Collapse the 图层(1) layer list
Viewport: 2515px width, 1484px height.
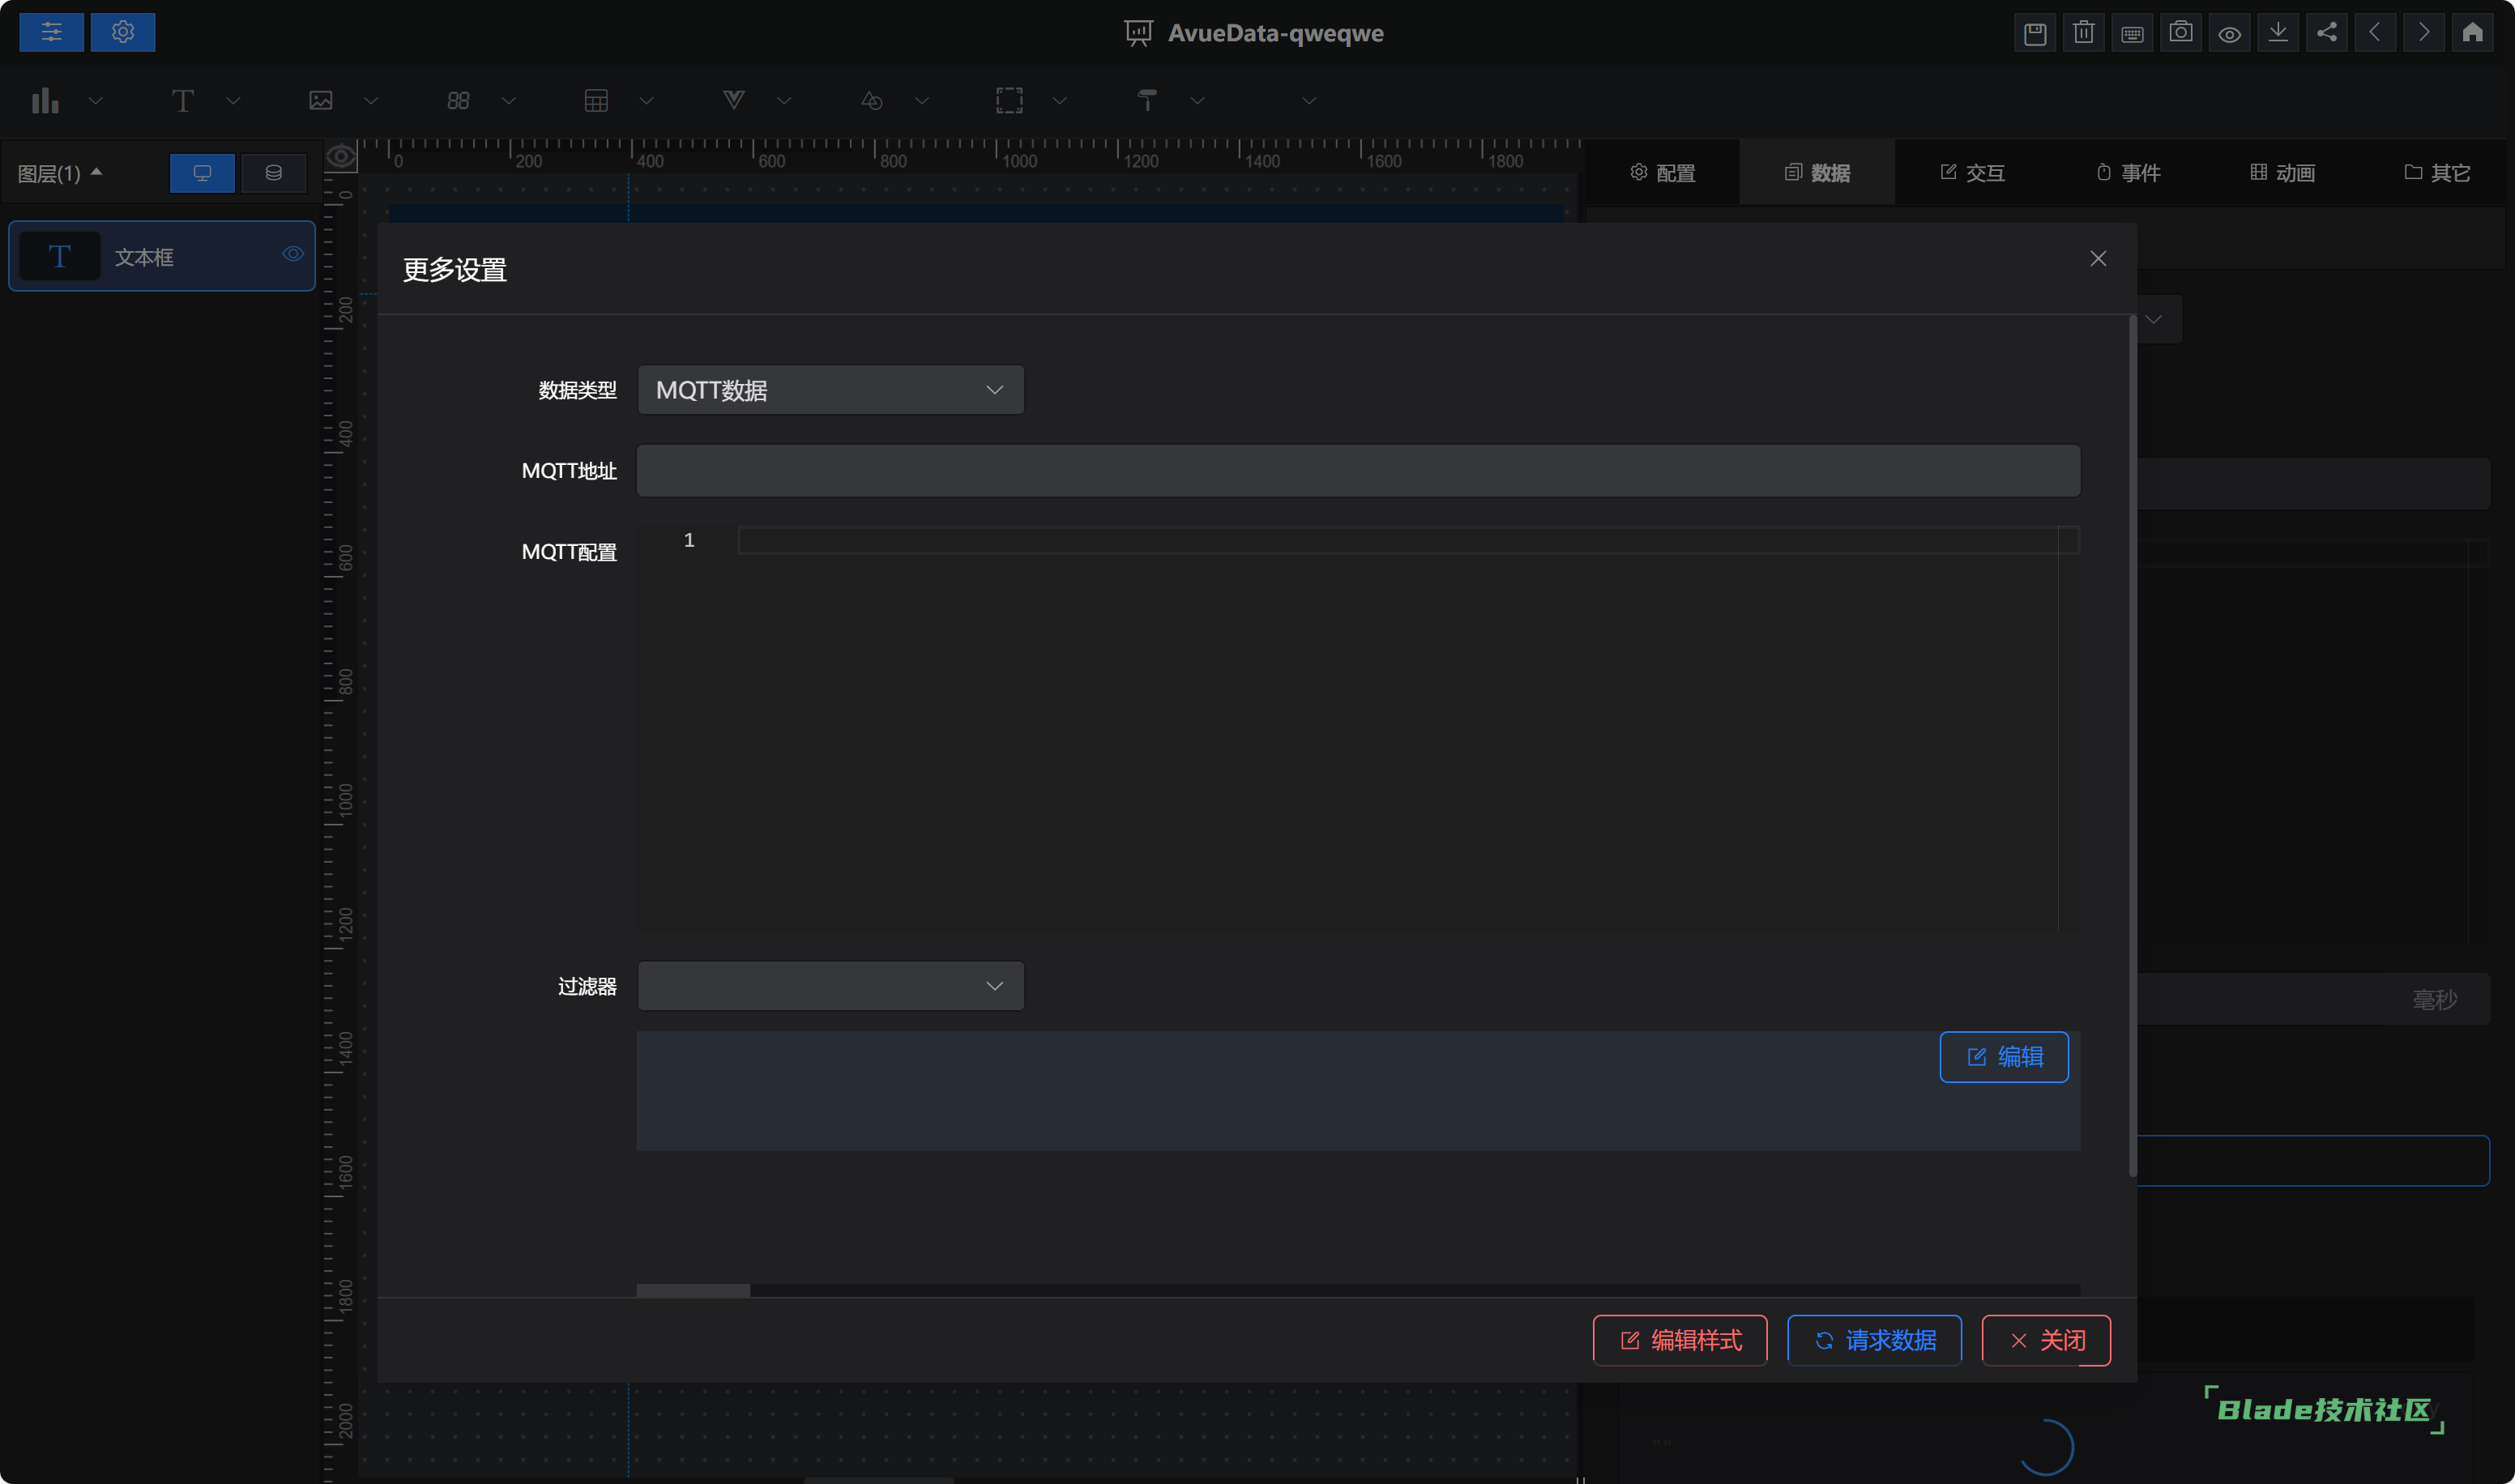[60, 173]
